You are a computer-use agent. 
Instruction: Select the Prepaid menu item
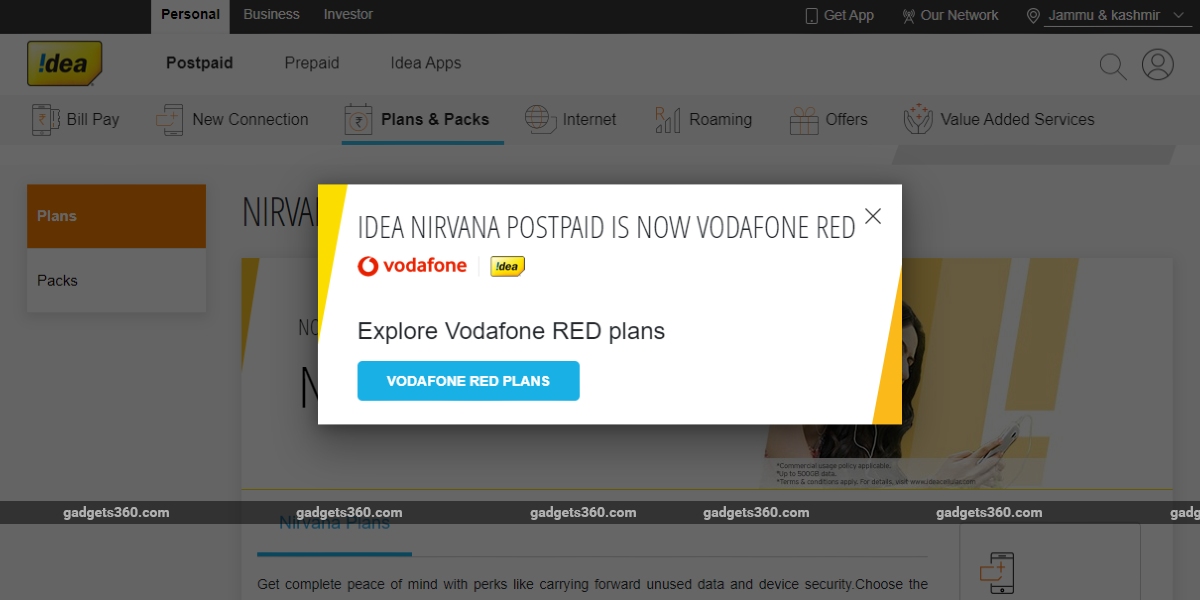click(x=312, y=63)
